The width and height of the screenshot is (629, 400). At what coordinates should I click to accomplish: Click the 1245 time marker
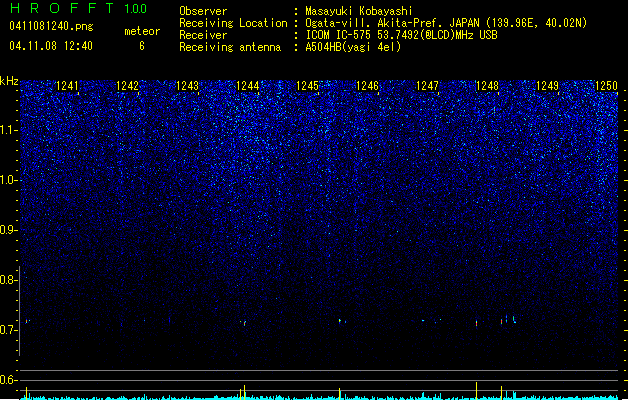coord(307,86)
